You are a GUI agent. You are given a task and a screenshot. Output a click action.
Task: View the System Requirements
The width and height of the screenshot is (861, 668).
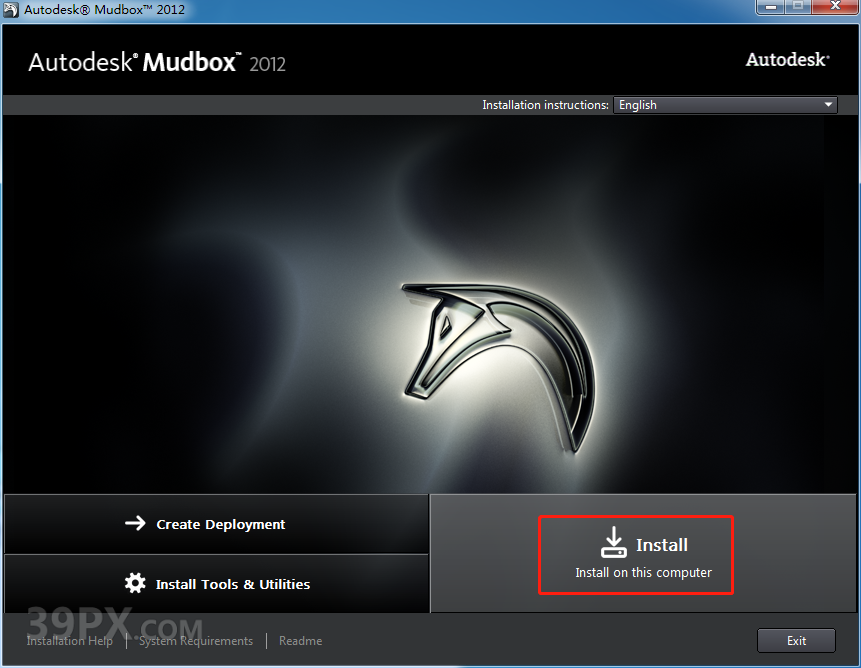point(196,641)
